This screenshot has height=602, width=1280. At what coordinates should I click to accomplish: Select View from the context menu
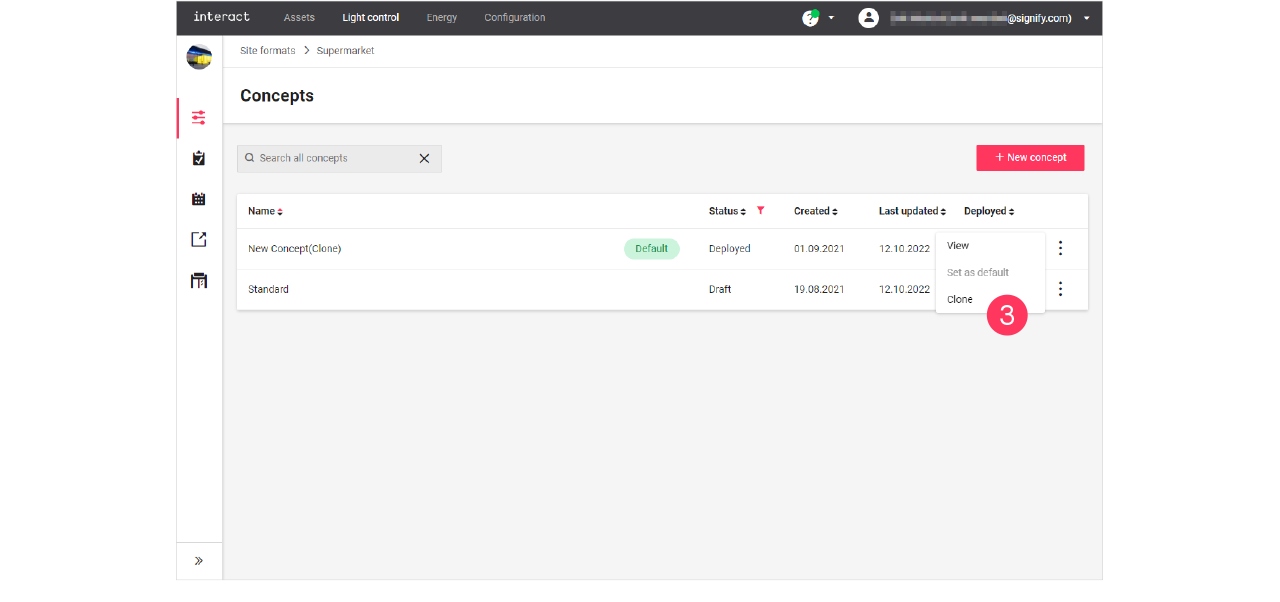click(x=957, y=245)
